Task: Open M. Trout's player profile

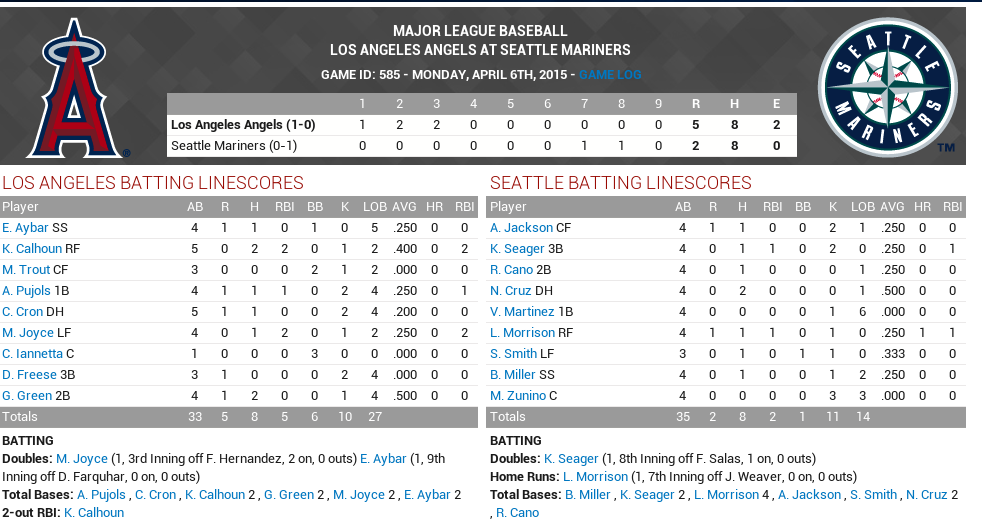Action: [x=26, y=270]
